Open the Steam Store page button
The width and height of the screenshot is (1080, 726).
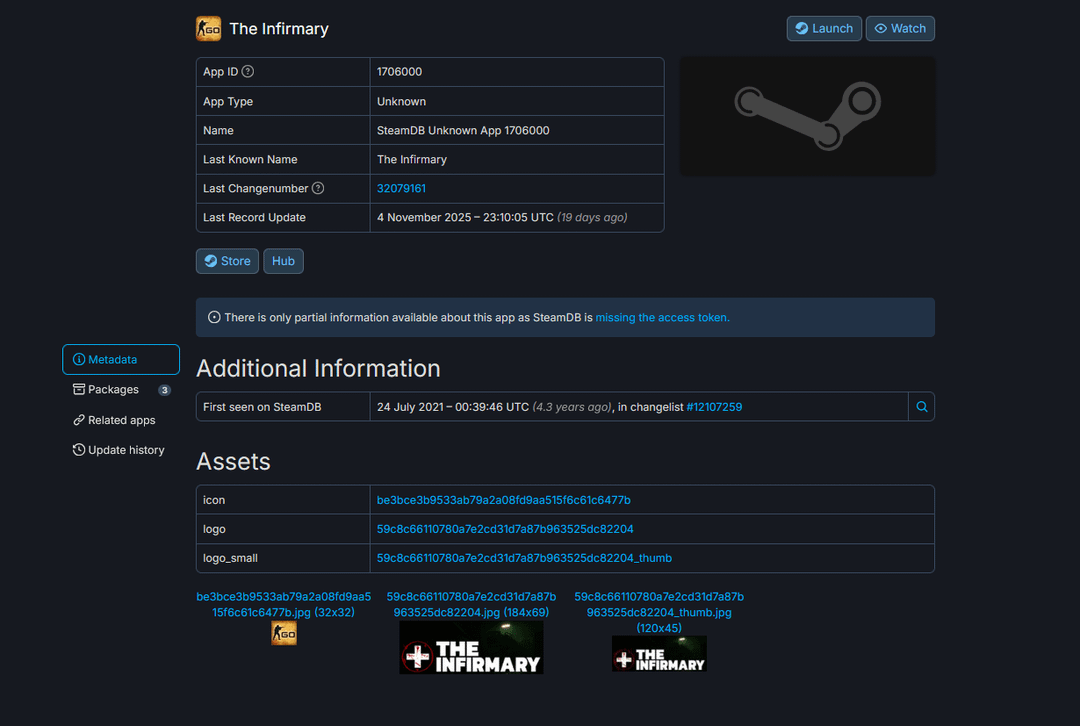tap(227, 261)
